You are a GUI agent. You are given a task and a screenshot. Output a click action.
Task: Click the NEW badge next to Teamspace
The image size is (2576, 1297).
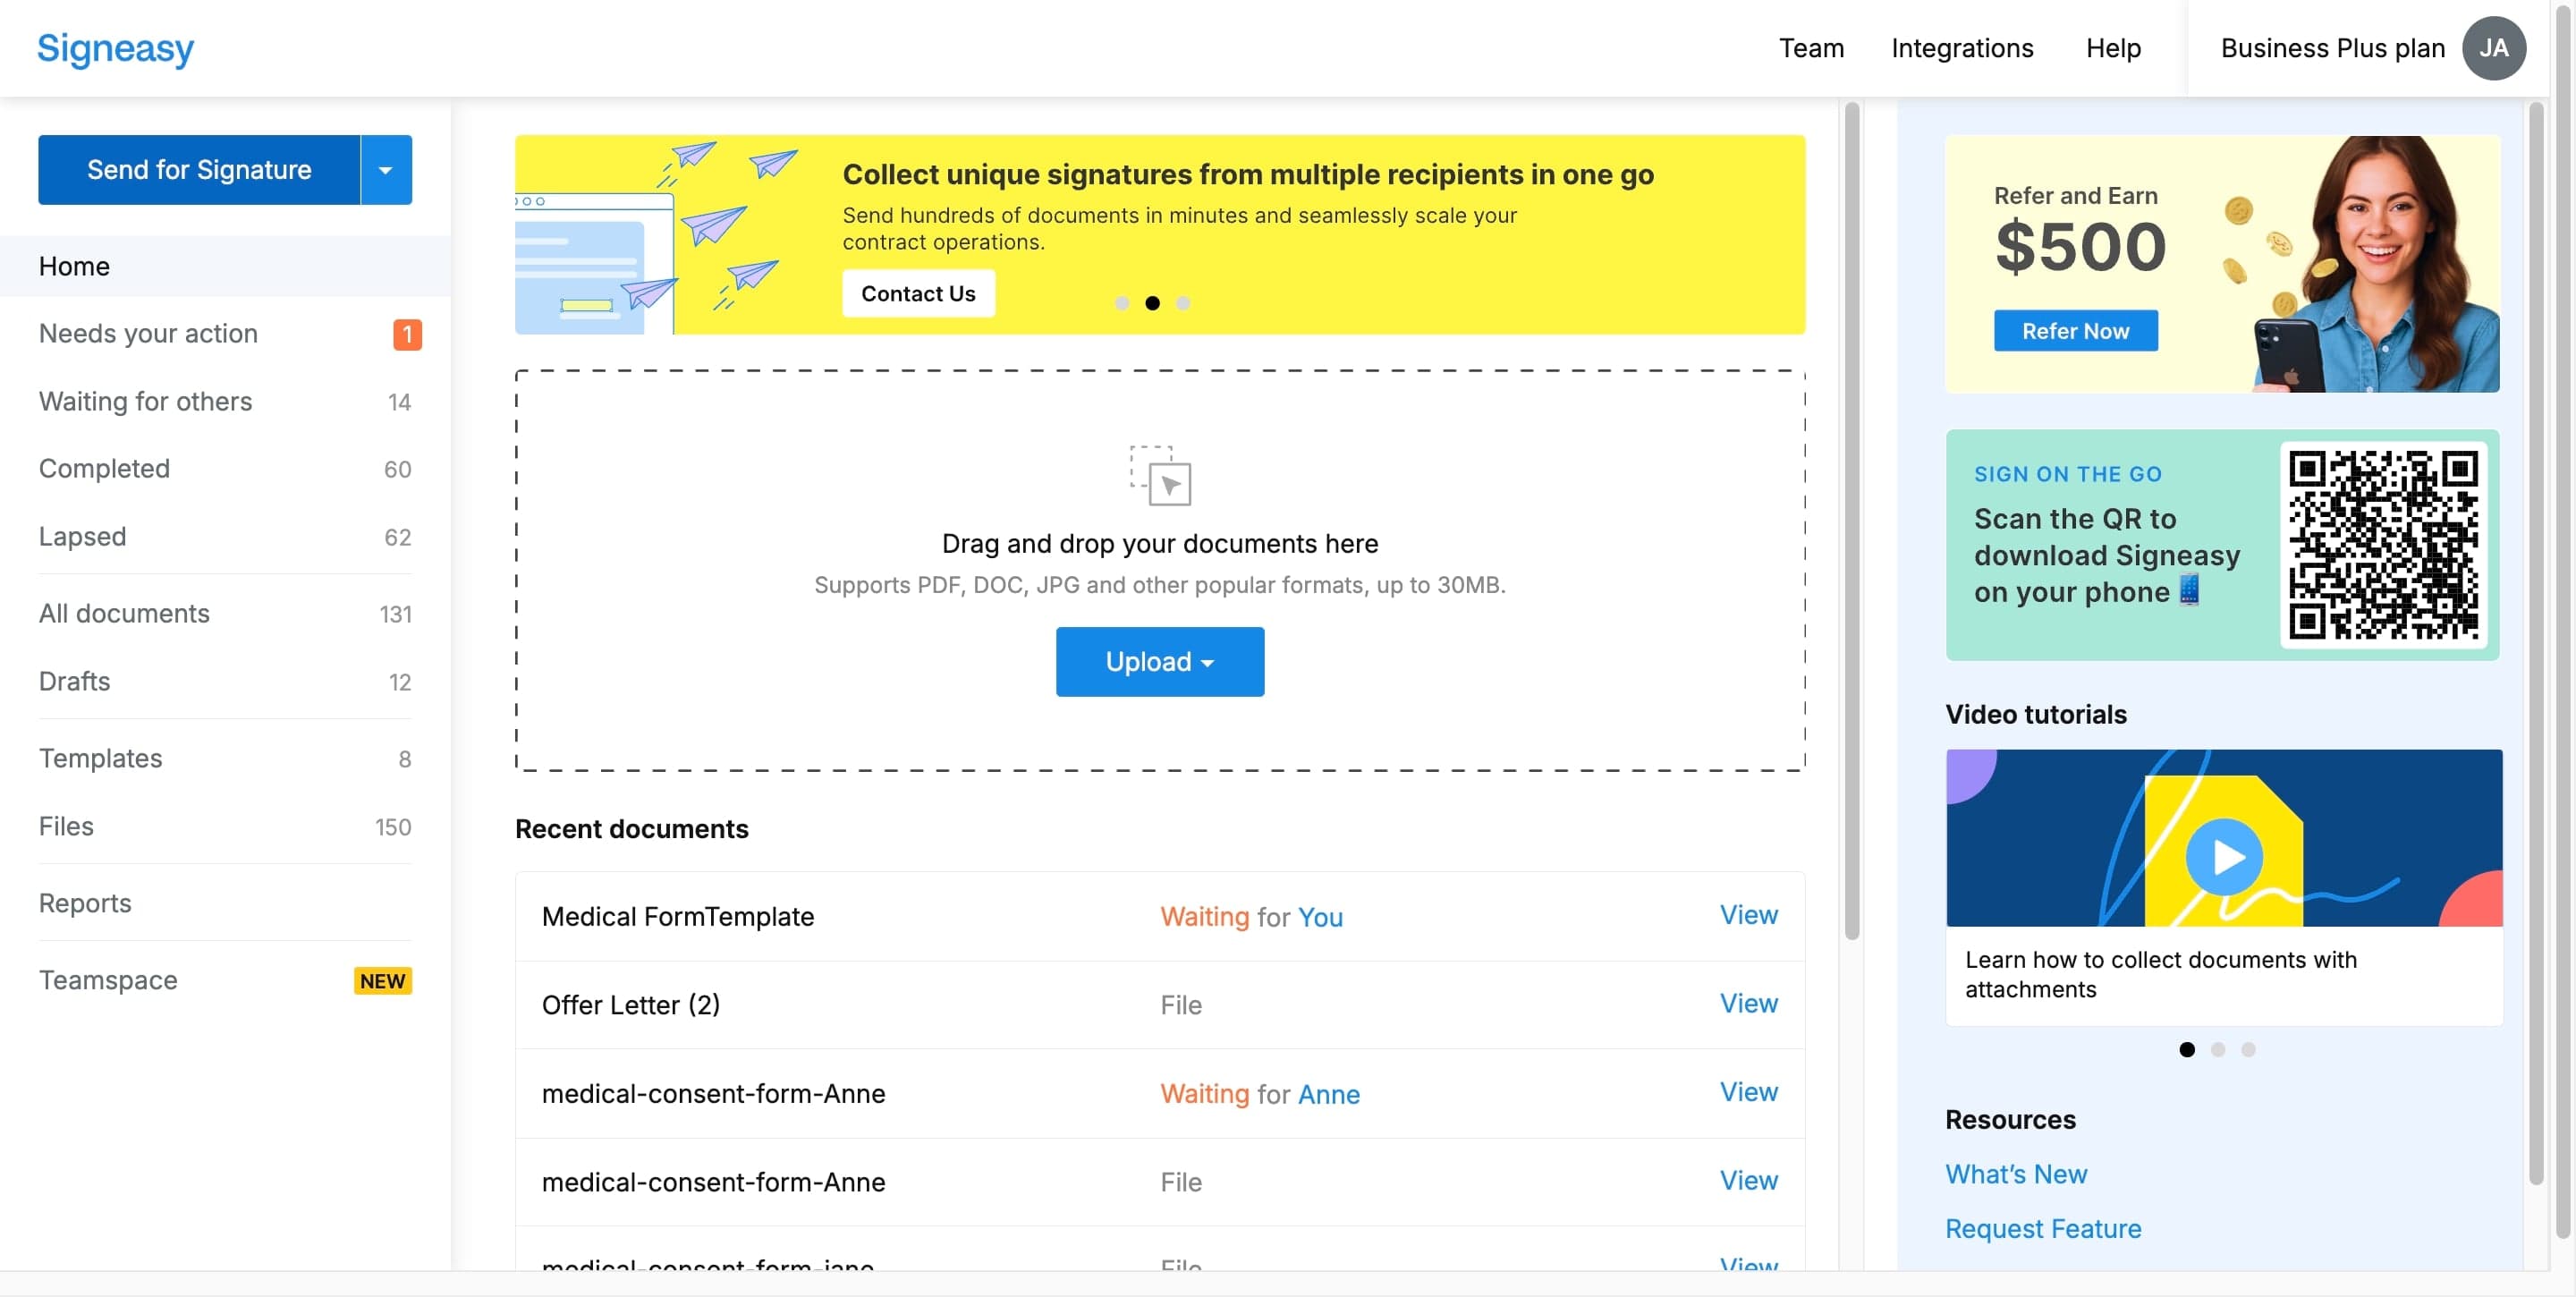382,981
